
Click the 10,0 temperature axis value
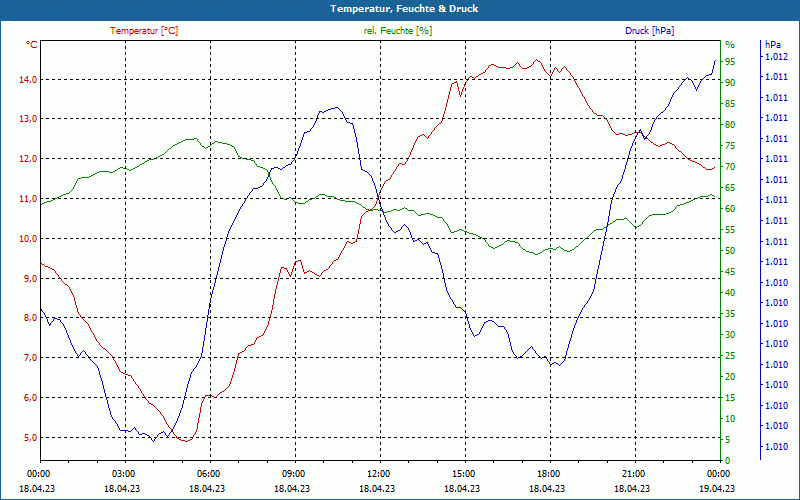click(x=28, y=238)
